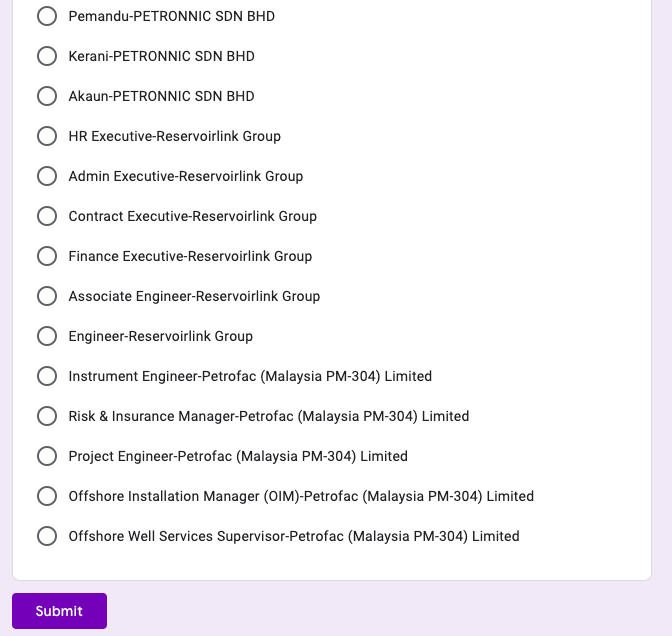The height and width of the screenshot is (636, 672).
Task: Select Finance Executive-Reservoirlink Group option
Action: 47,256
